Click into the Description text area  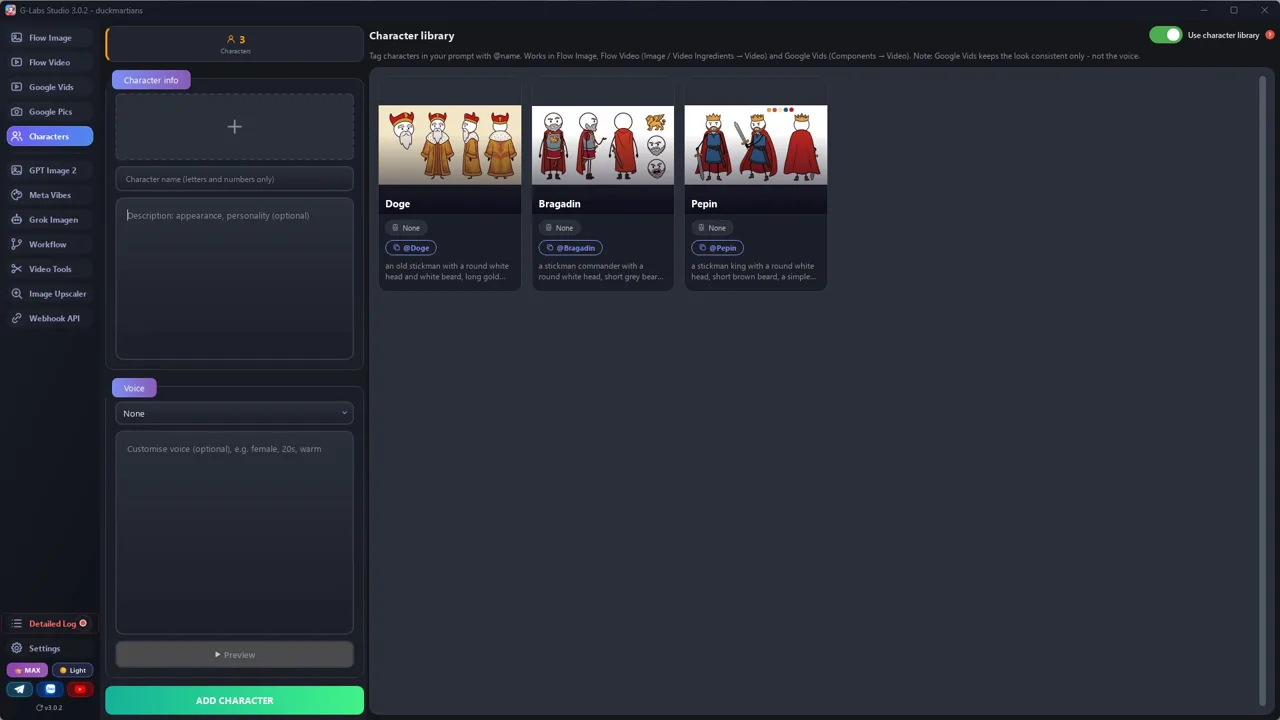(x=234, y=279)
